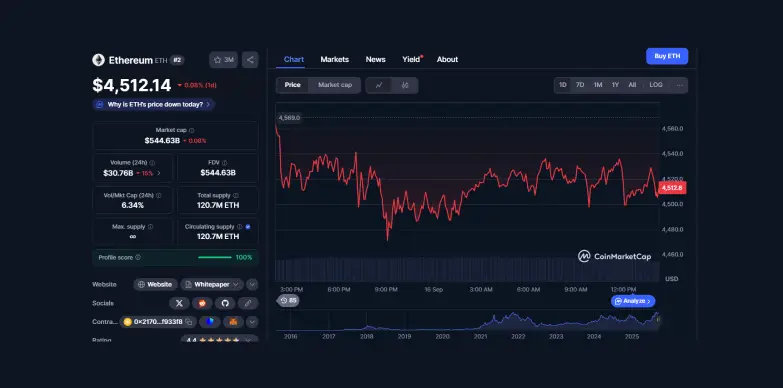Click the MetaMask fox icon
Image resolution: width=783 pixels, height=388 pixels.
(x=234, y=322)
